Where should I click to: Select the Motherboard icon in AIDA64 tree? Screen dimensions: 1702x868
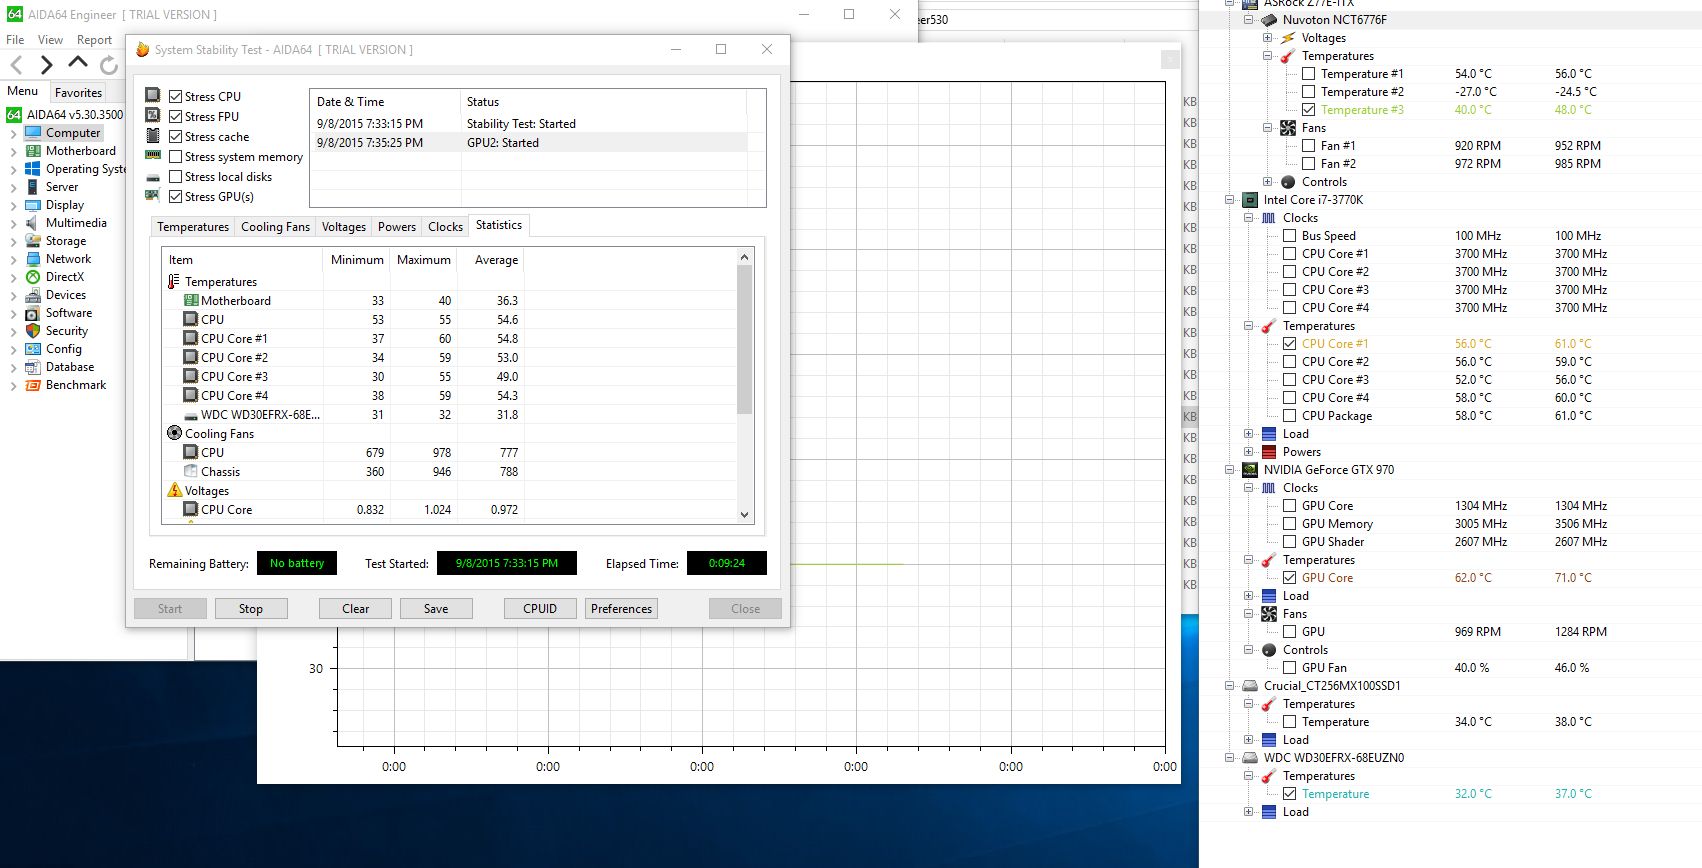pos(33,151)
